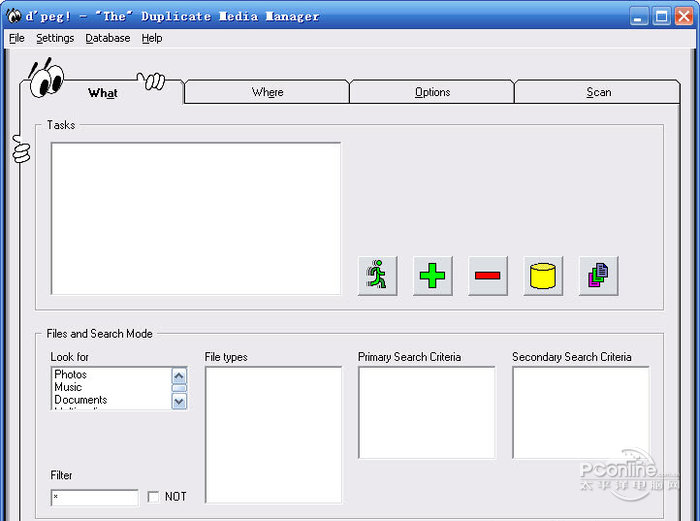The height and width of the screenshot is (521, 700).
Task: Click inside the Tasks list box
Action: [196, 218]
